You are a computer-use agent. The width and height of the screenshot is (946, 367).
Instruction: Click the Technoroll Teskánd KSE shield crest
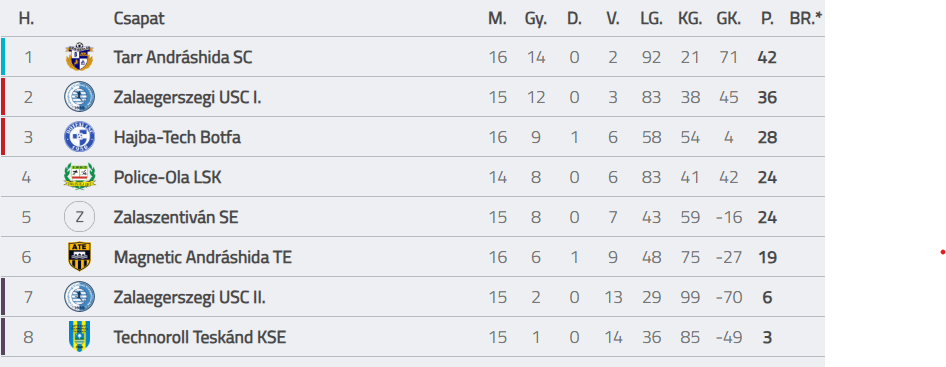point(80,336)
